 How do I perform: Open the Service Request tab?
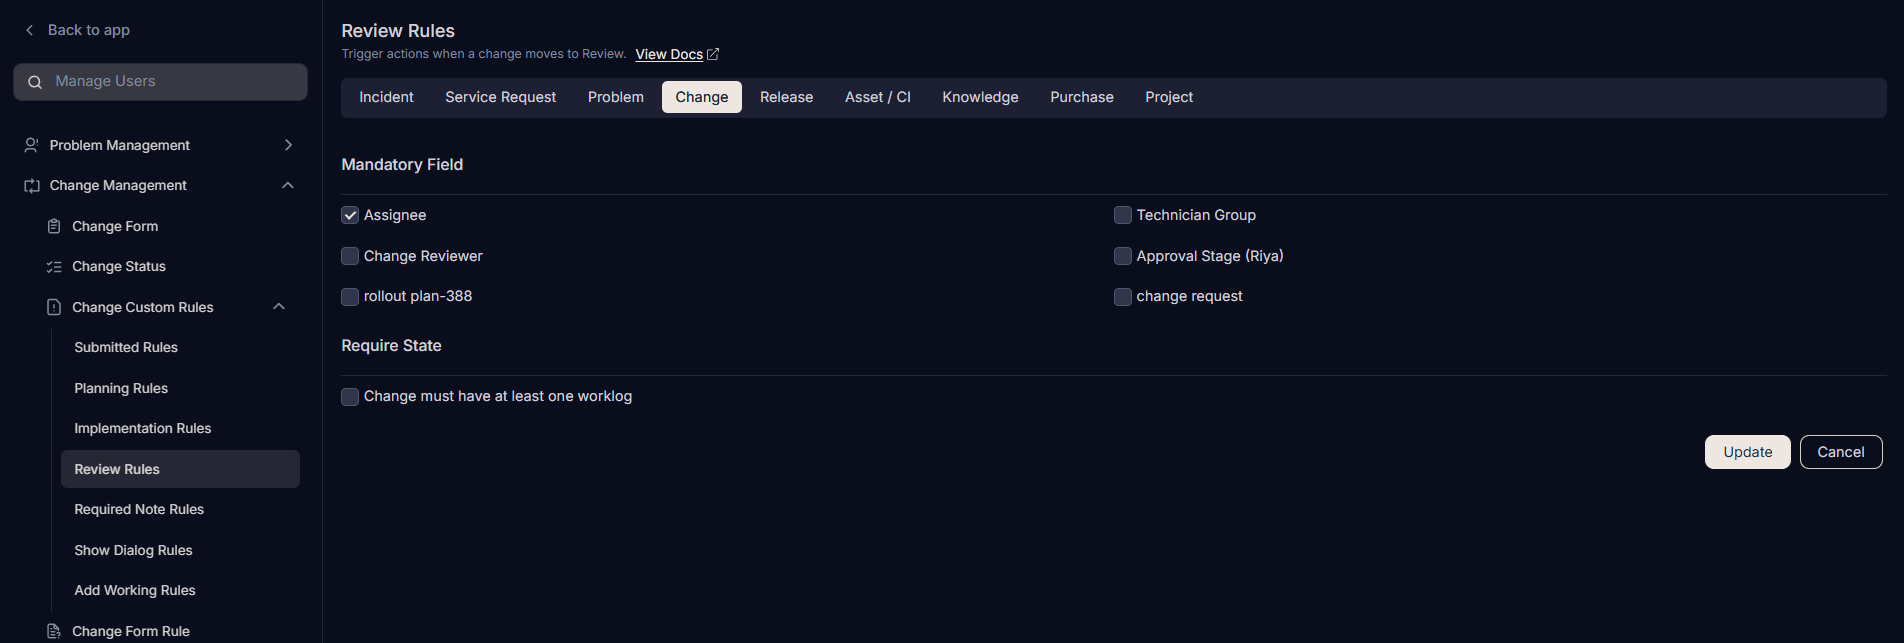tap(500, 97)
